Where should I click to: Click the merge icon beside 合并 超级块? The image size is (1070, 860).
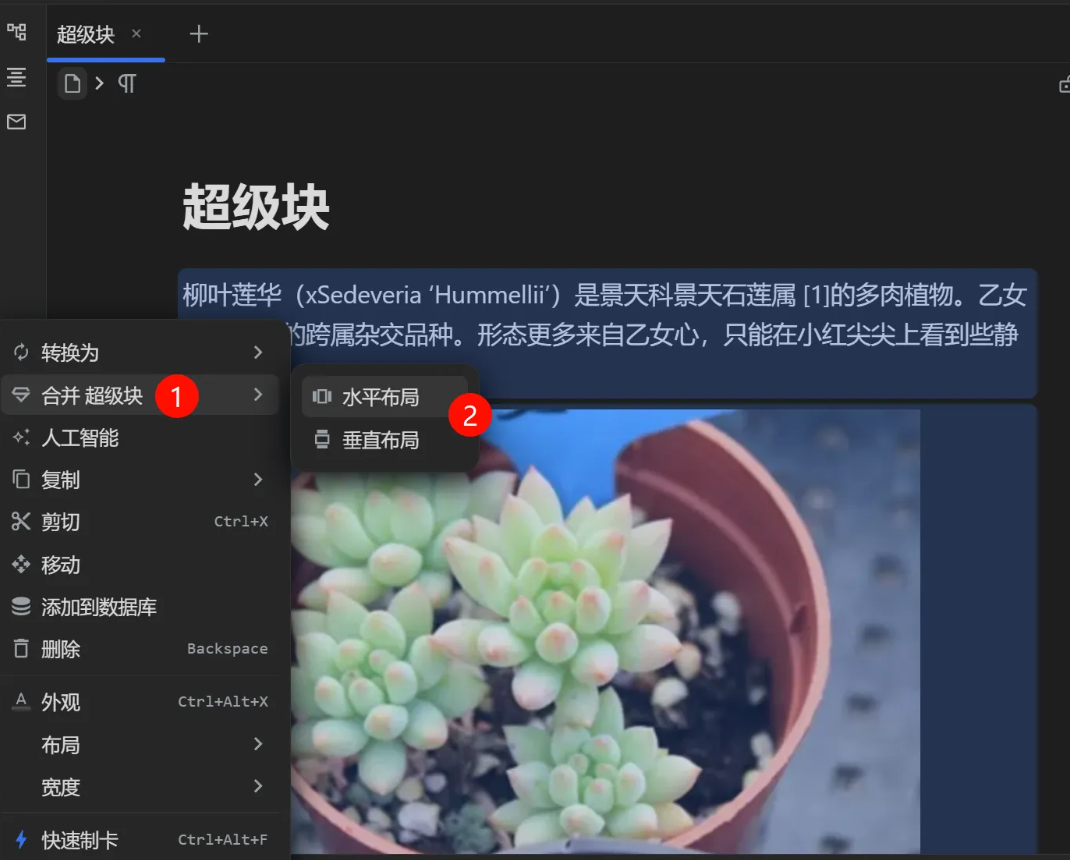(21, 395)
